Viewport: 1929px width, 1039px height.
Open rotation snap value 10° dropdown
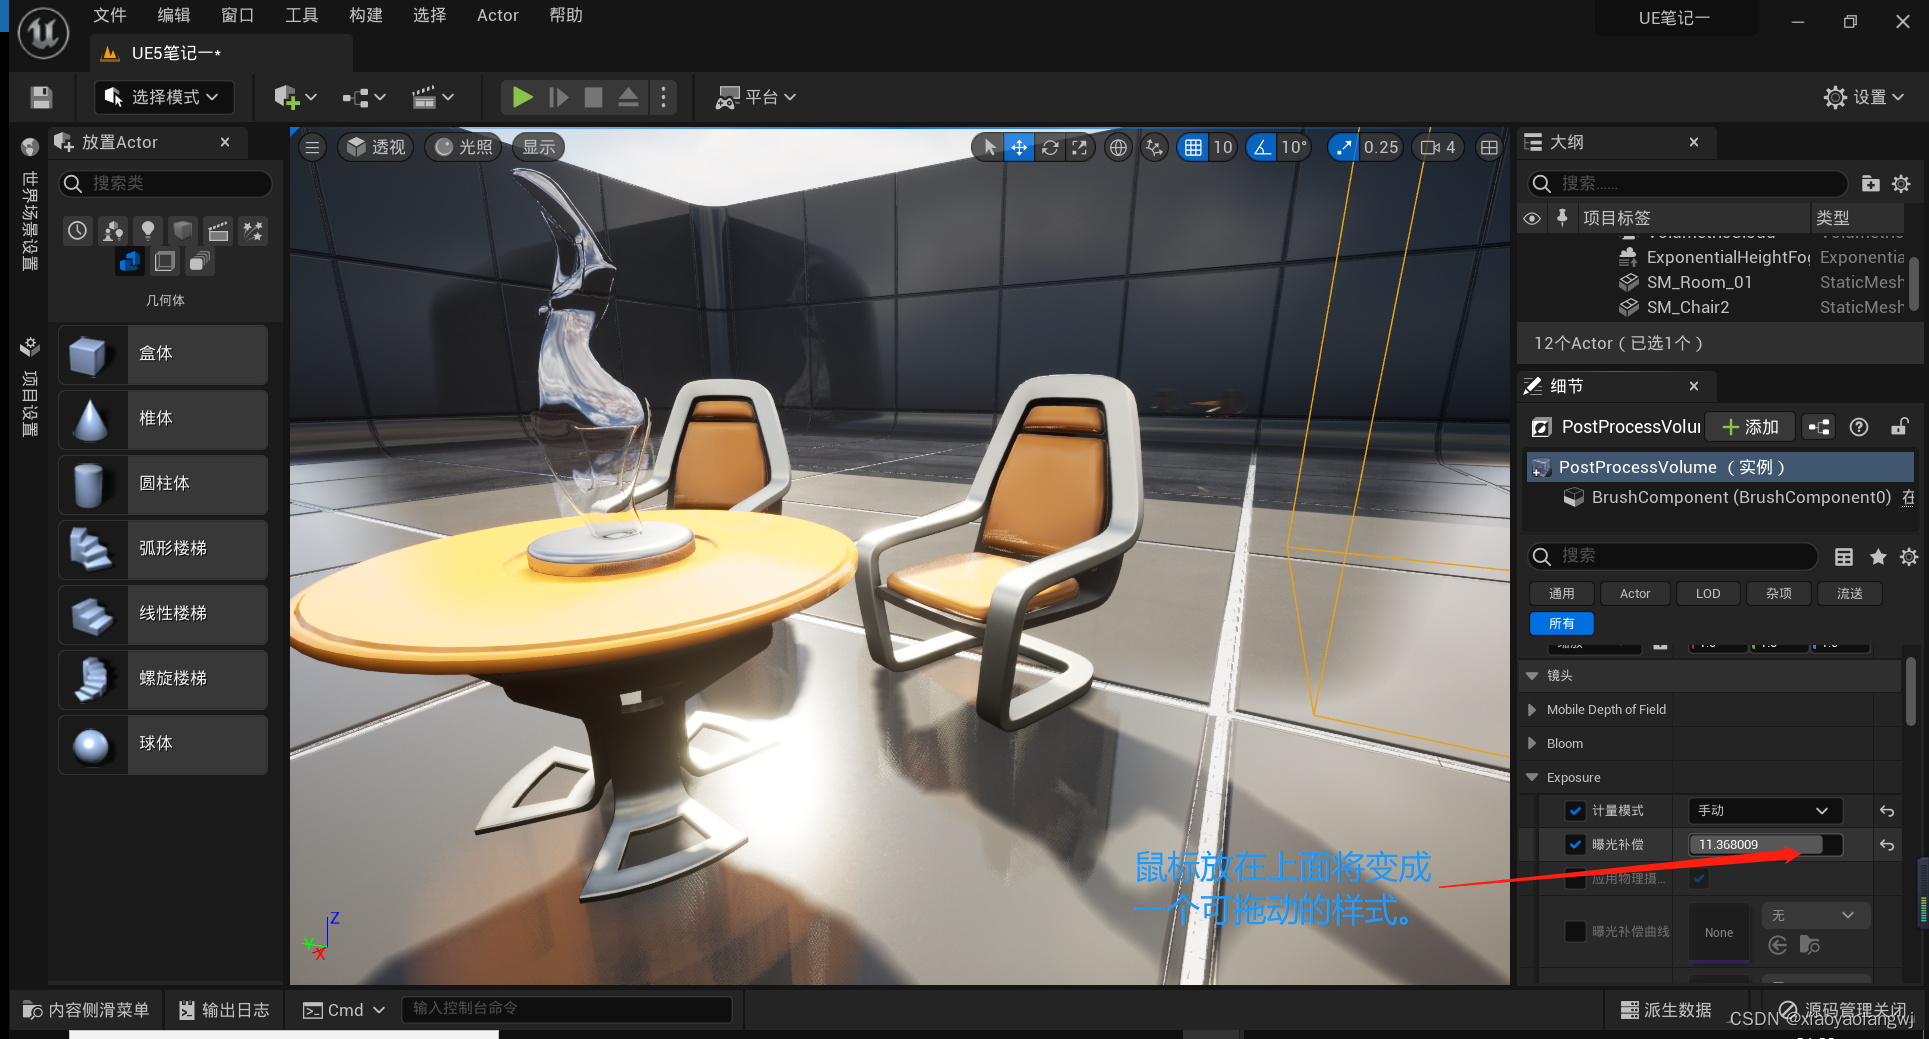pos(1294,148)
